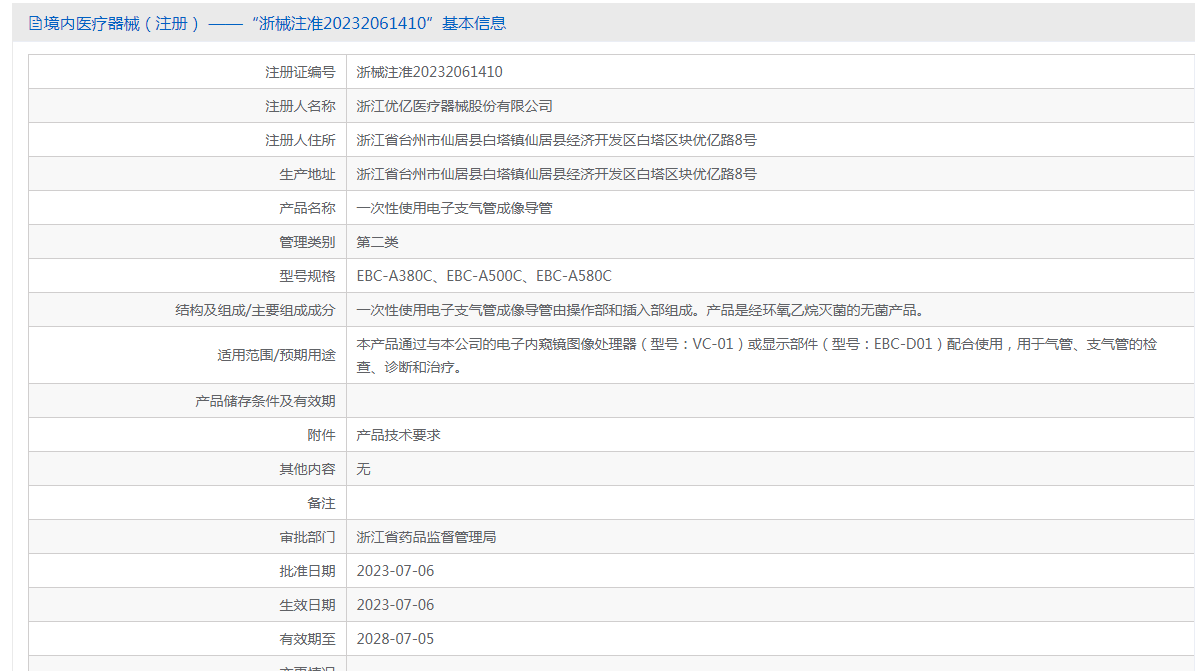
Task: Click the document icon beside the page title
Action: click(35, 24)
